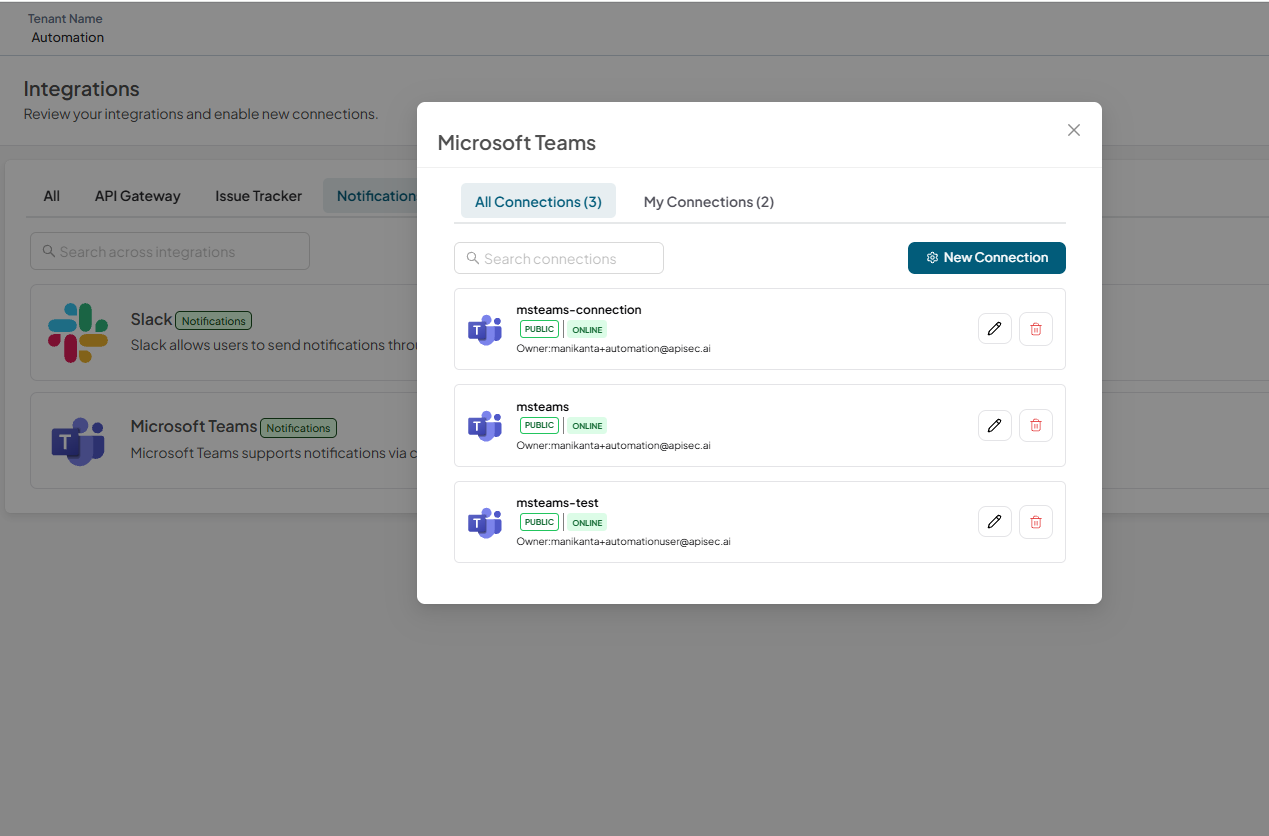Click the Microsoft Teams integration card logo
Screen dimensions: 1269x836
tap(78, 441)
